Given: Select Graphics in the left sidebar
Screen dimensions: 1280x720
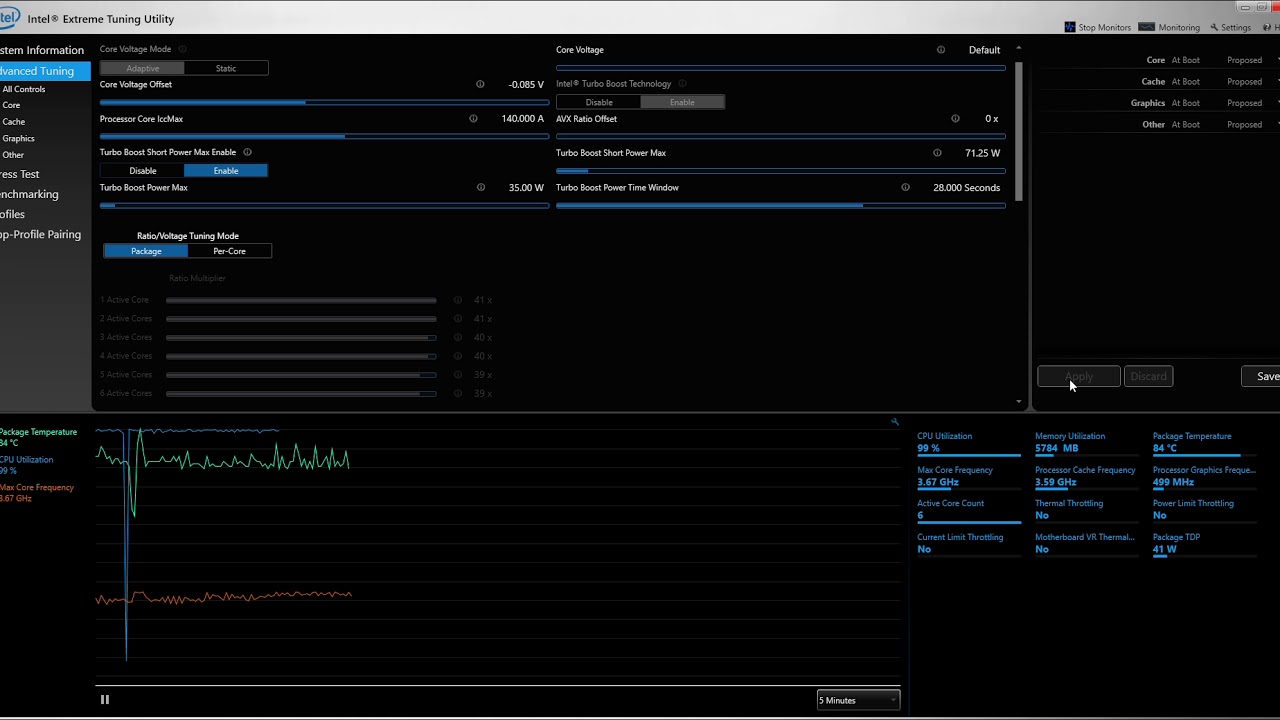Looking at the screenshot, I should 19,138.
